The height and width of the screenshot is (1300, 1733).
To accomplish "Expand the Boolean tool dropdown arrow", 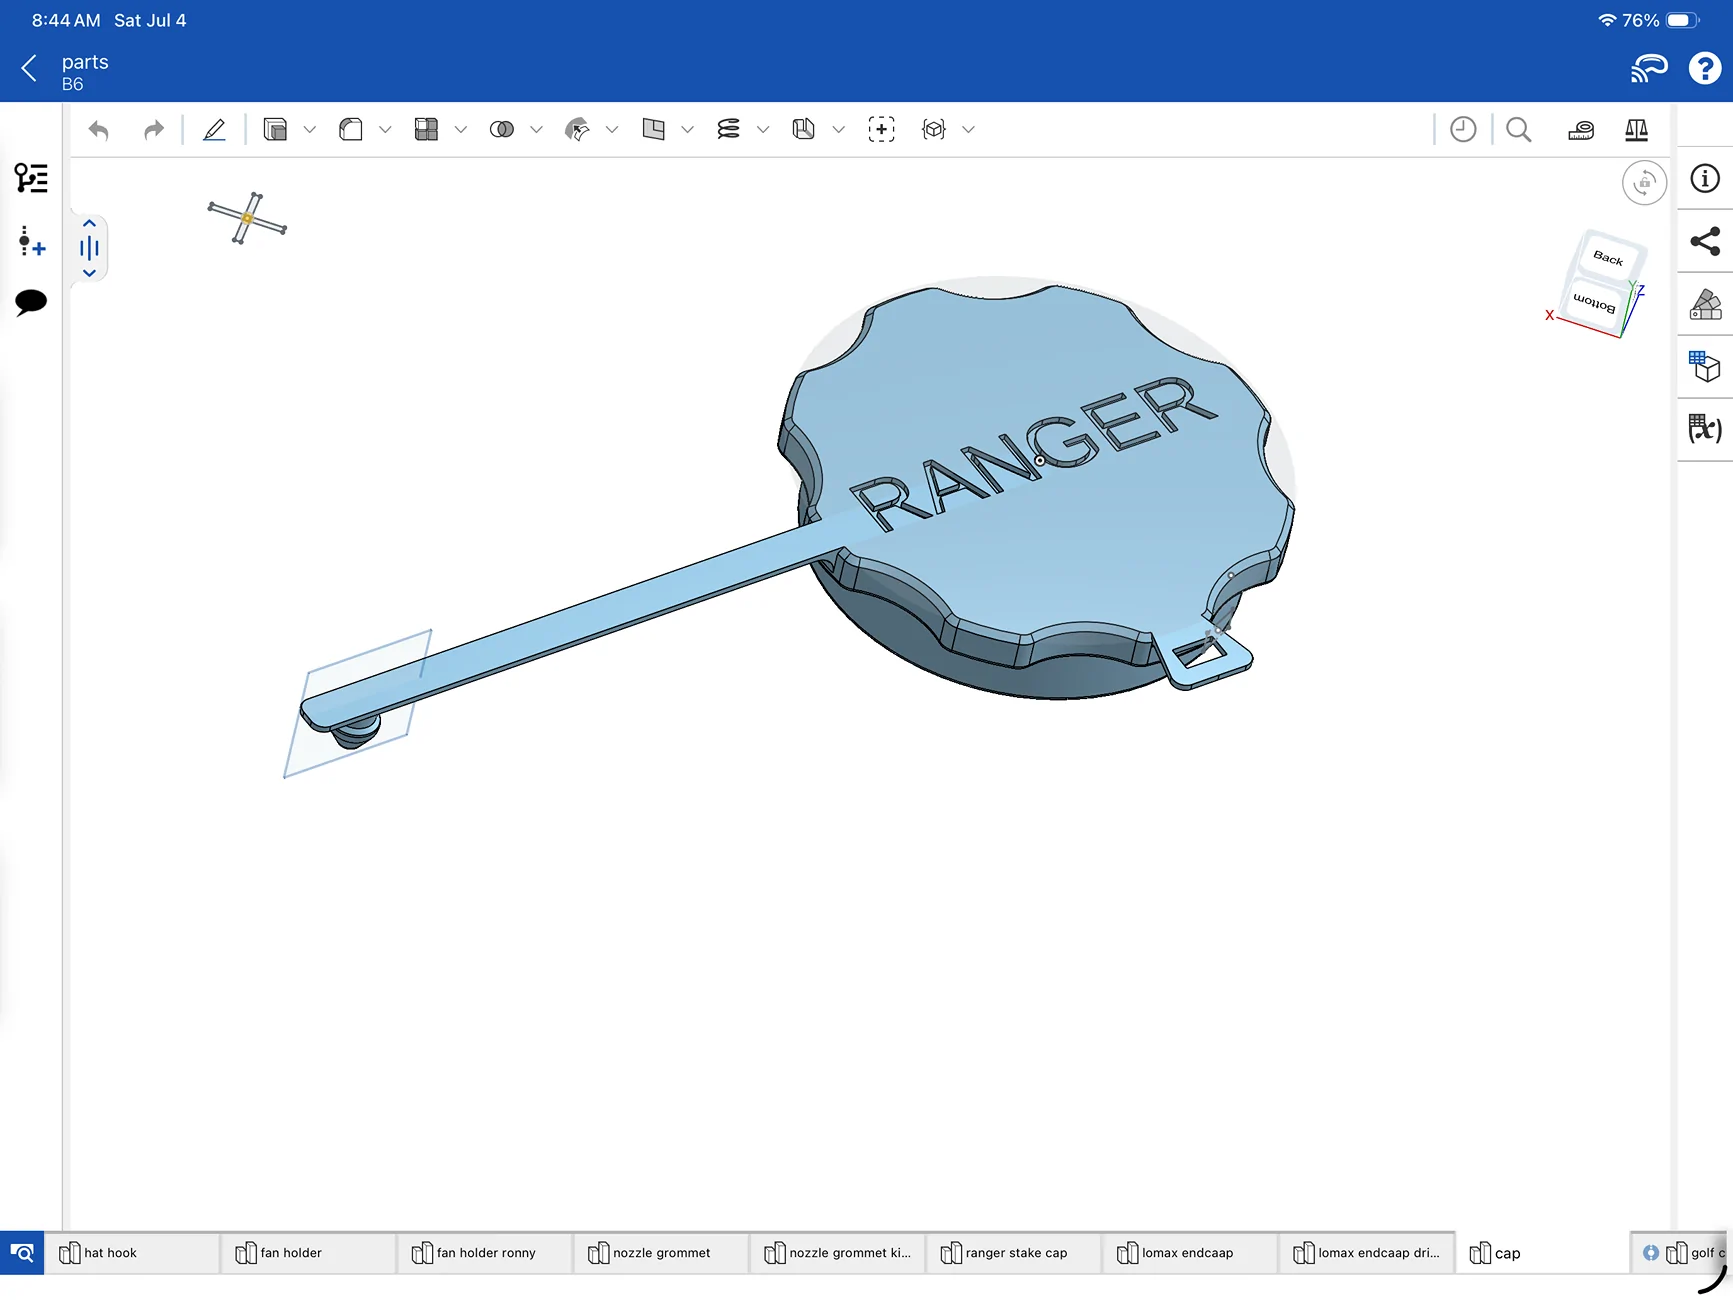I will pyautogui.click(x=536, y=130).
